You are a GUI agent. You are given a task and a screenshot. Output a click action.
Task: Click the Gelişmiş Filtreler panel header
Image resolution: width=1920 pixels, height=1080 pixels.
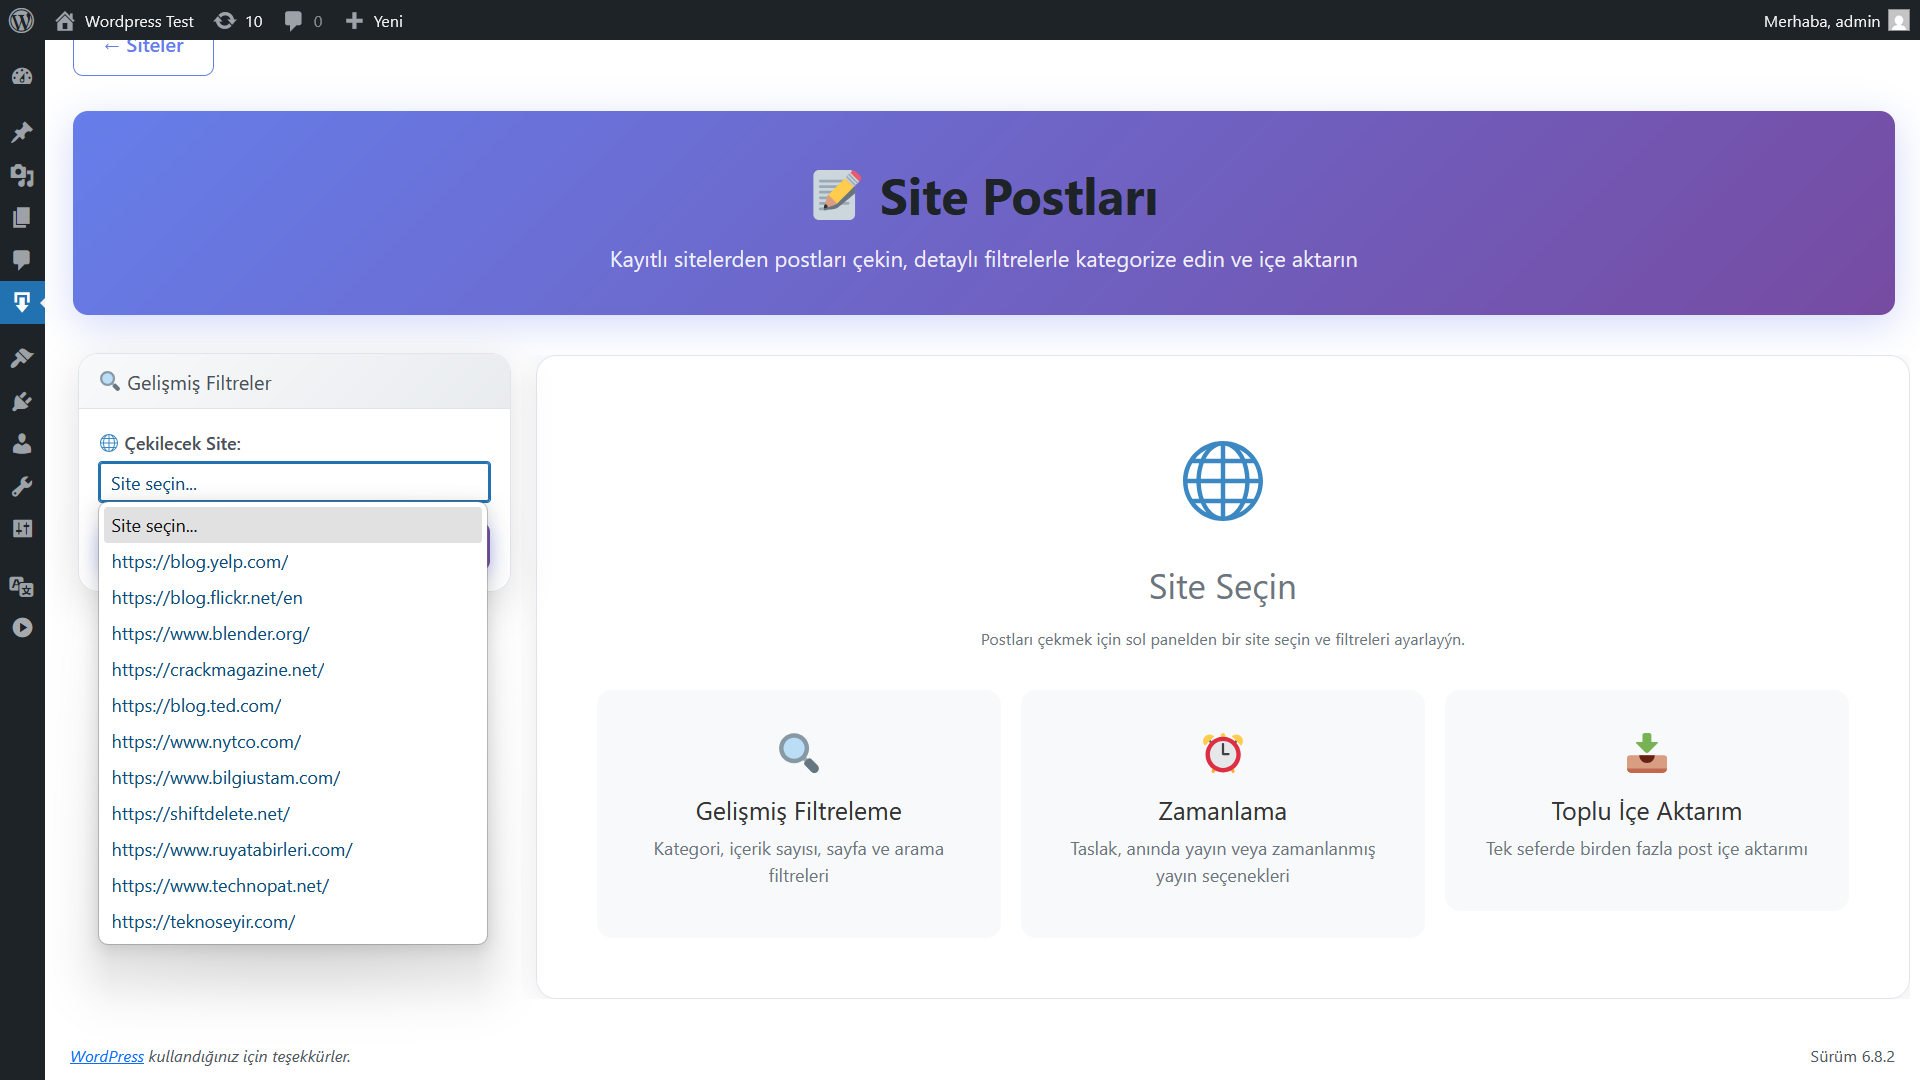coord(294,382)
